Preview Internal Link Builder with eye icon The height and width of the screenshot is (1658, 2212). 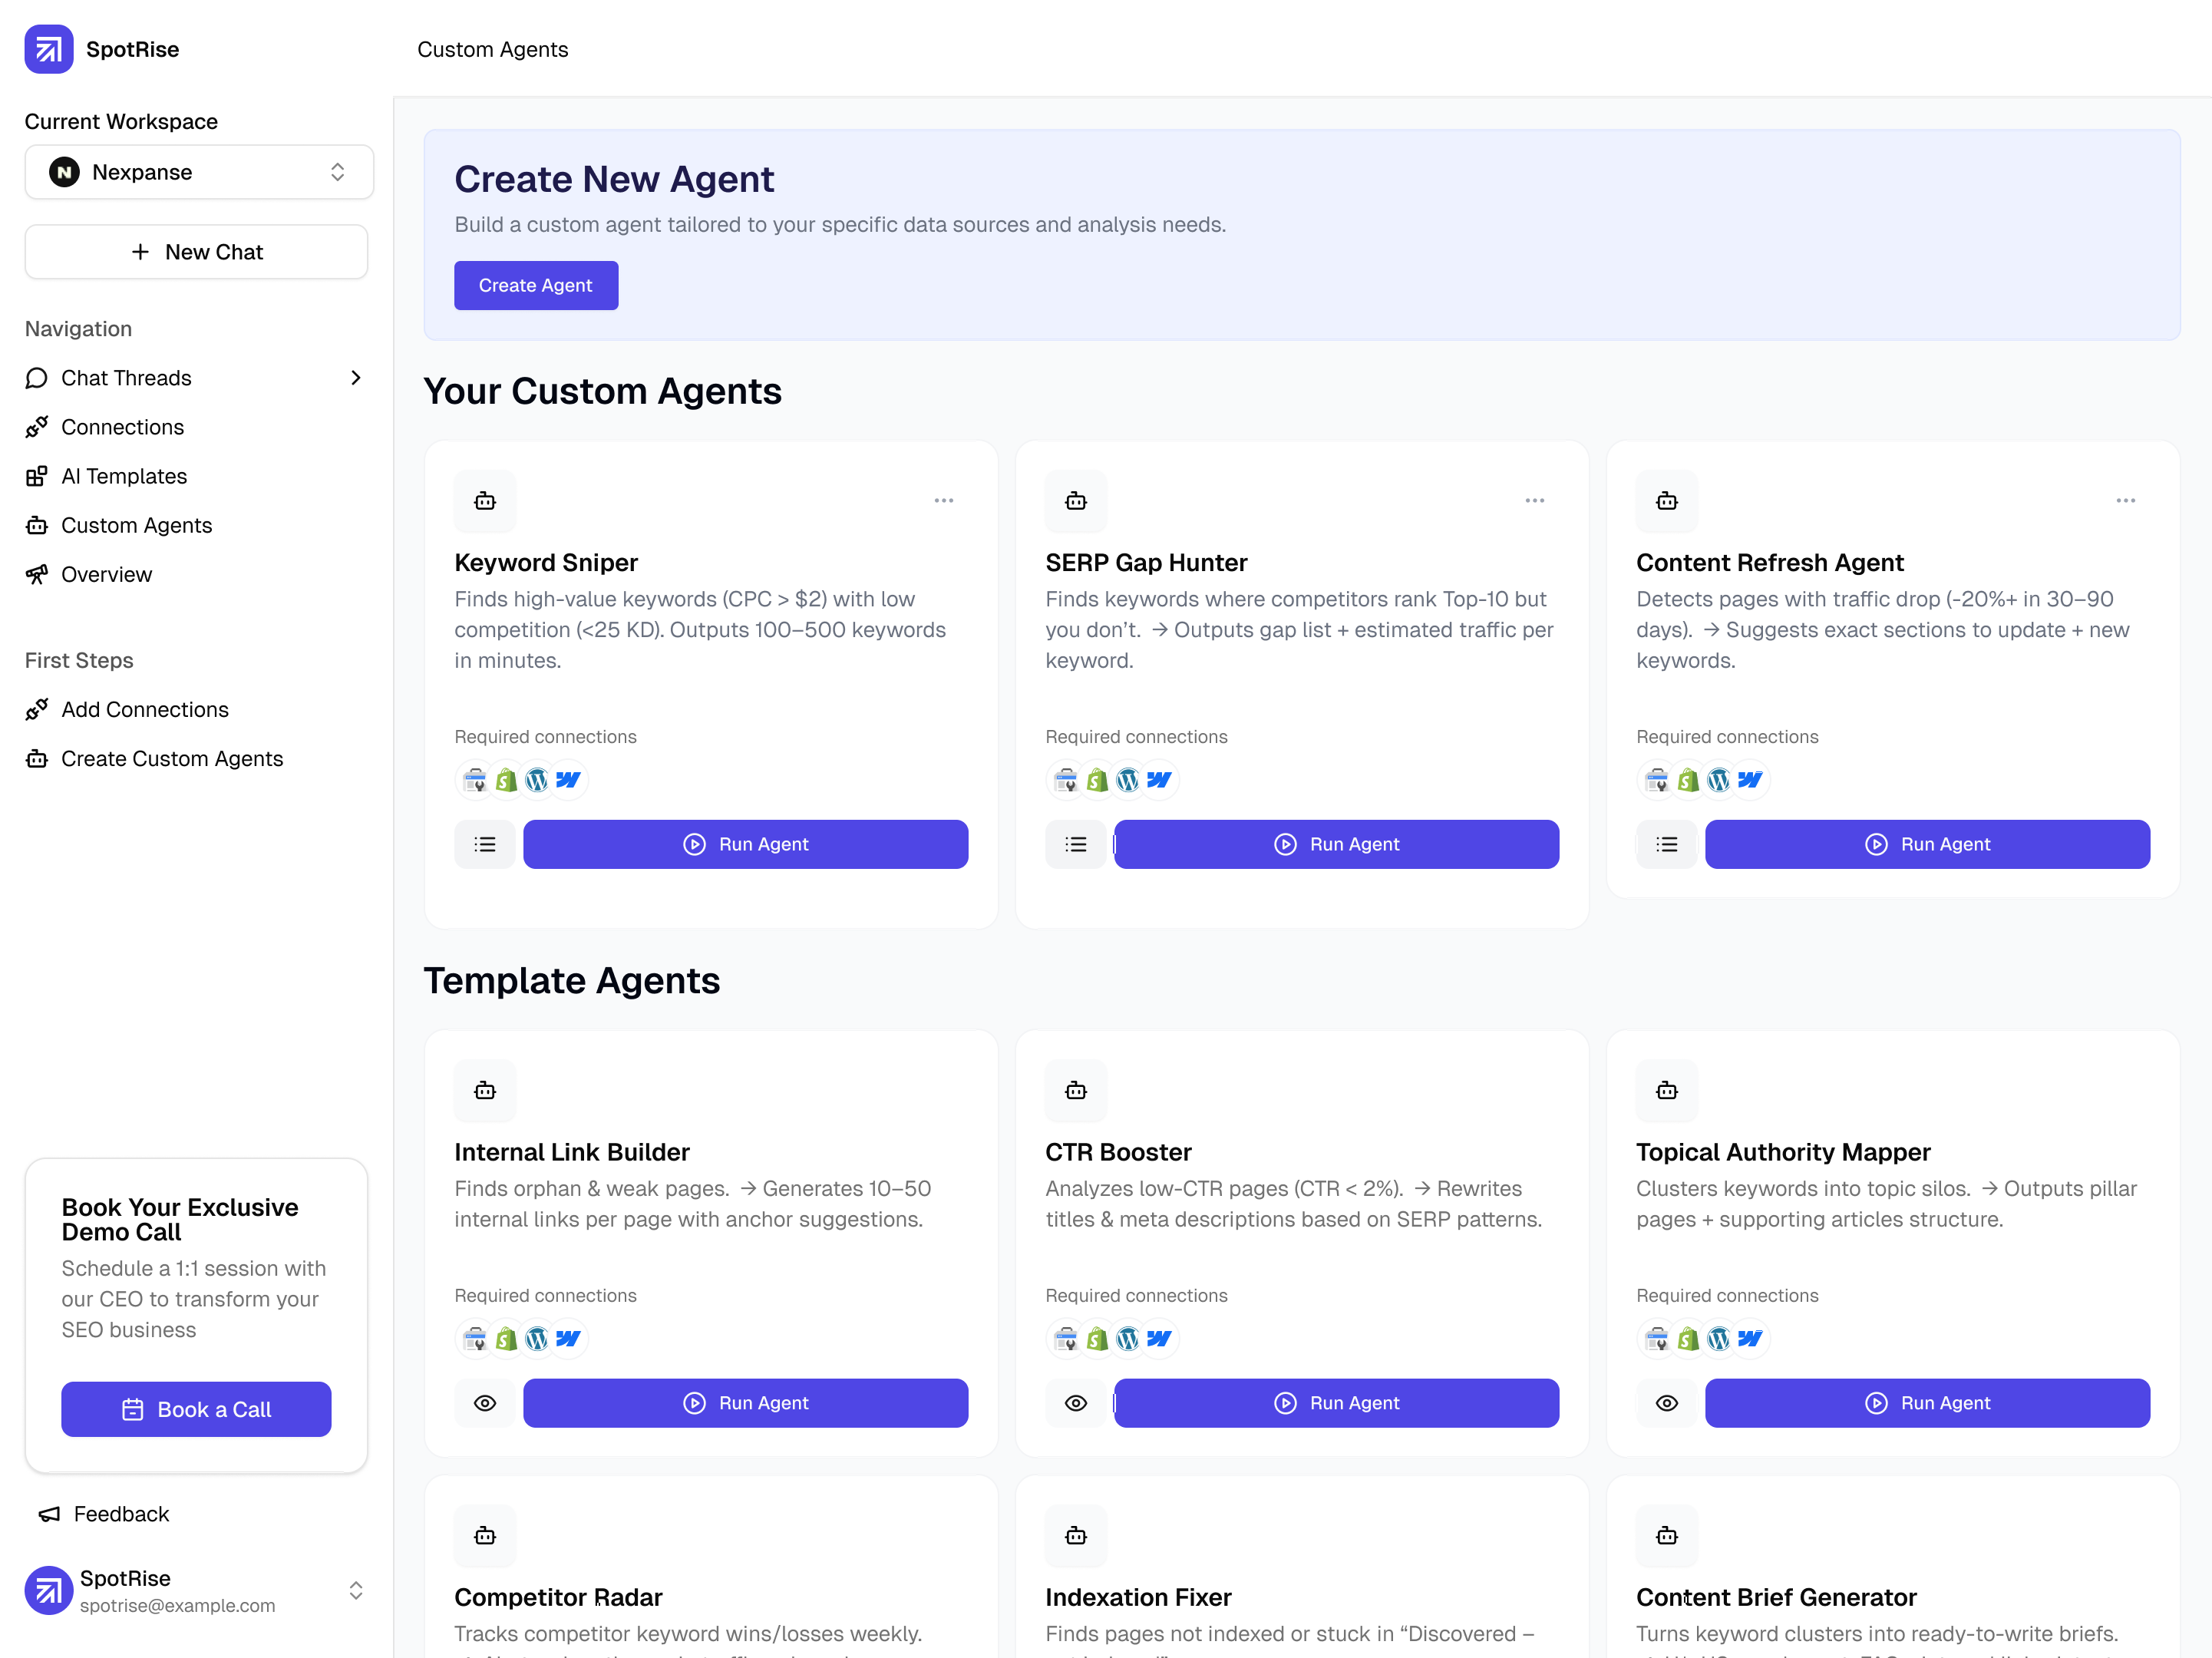(x=485, y=1403)
